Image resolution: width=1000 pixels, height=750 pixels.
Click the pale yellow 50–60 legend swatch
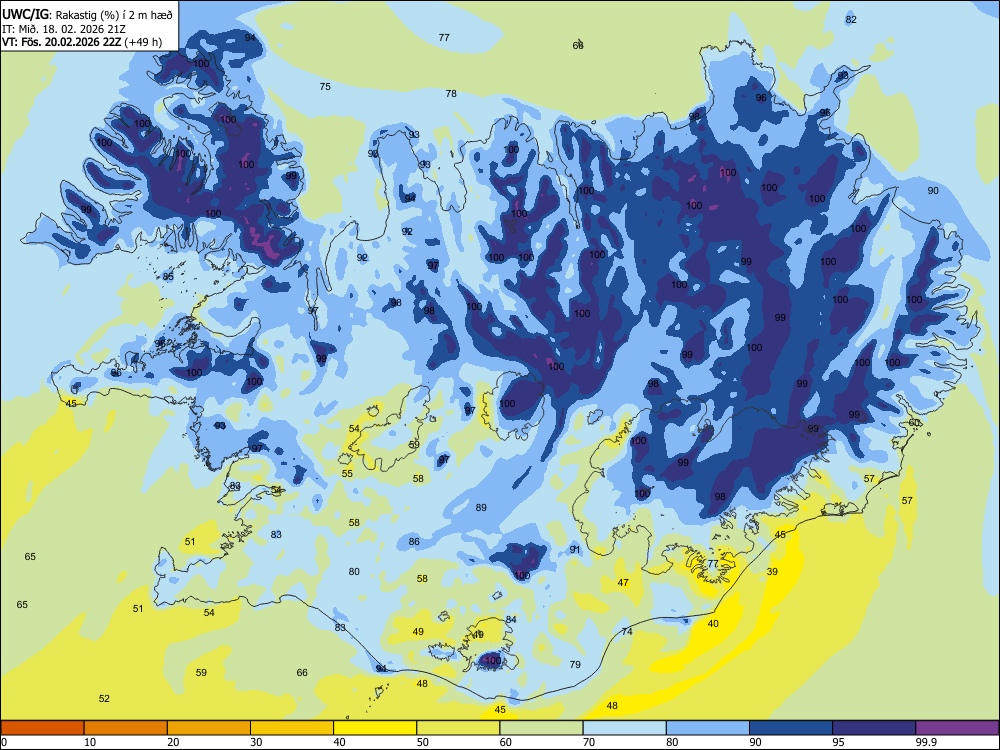(458, 728)
